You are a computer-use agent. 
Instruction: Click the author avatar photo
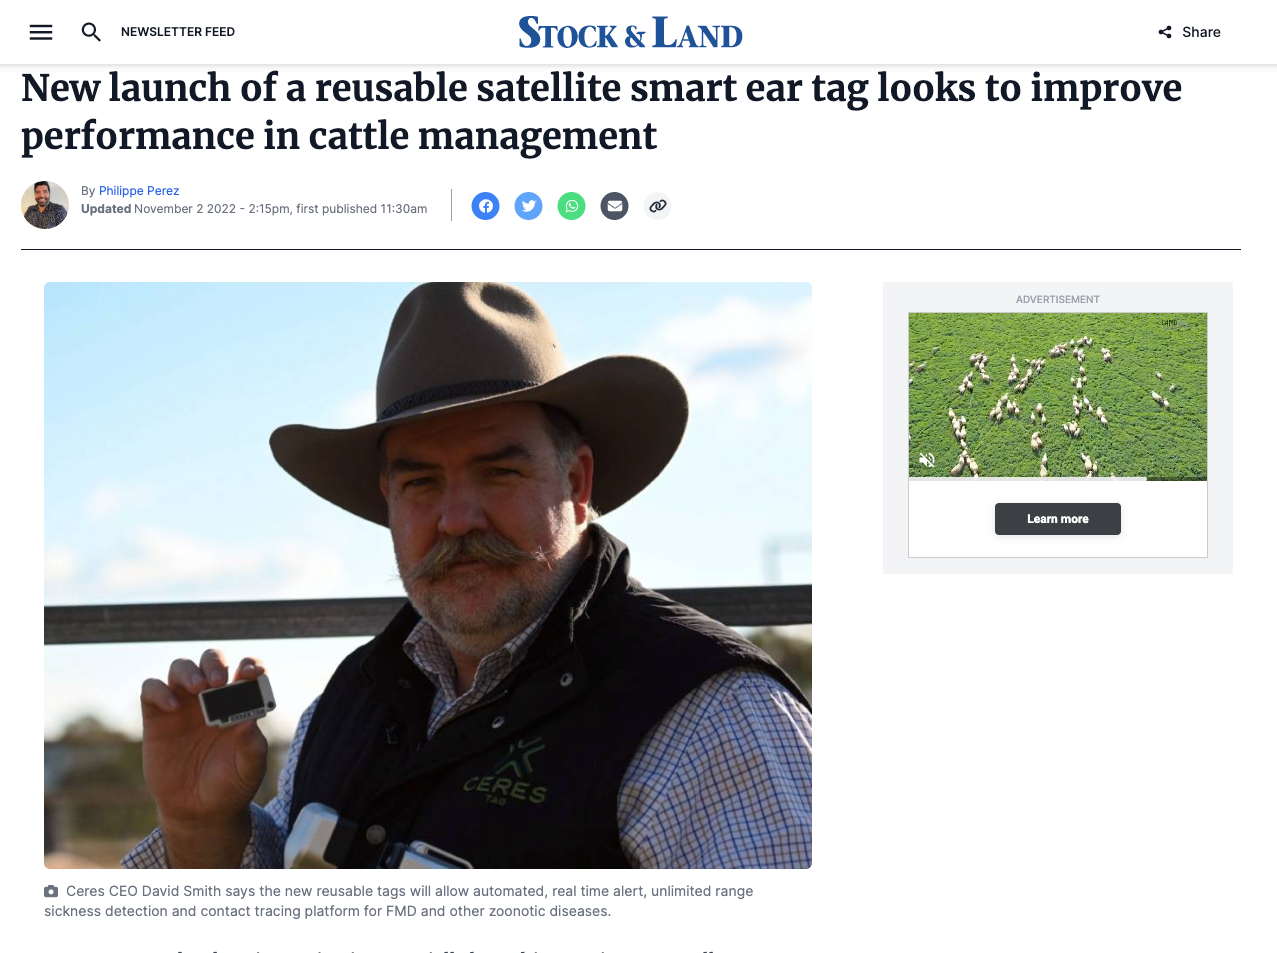[x=45, y=205]
